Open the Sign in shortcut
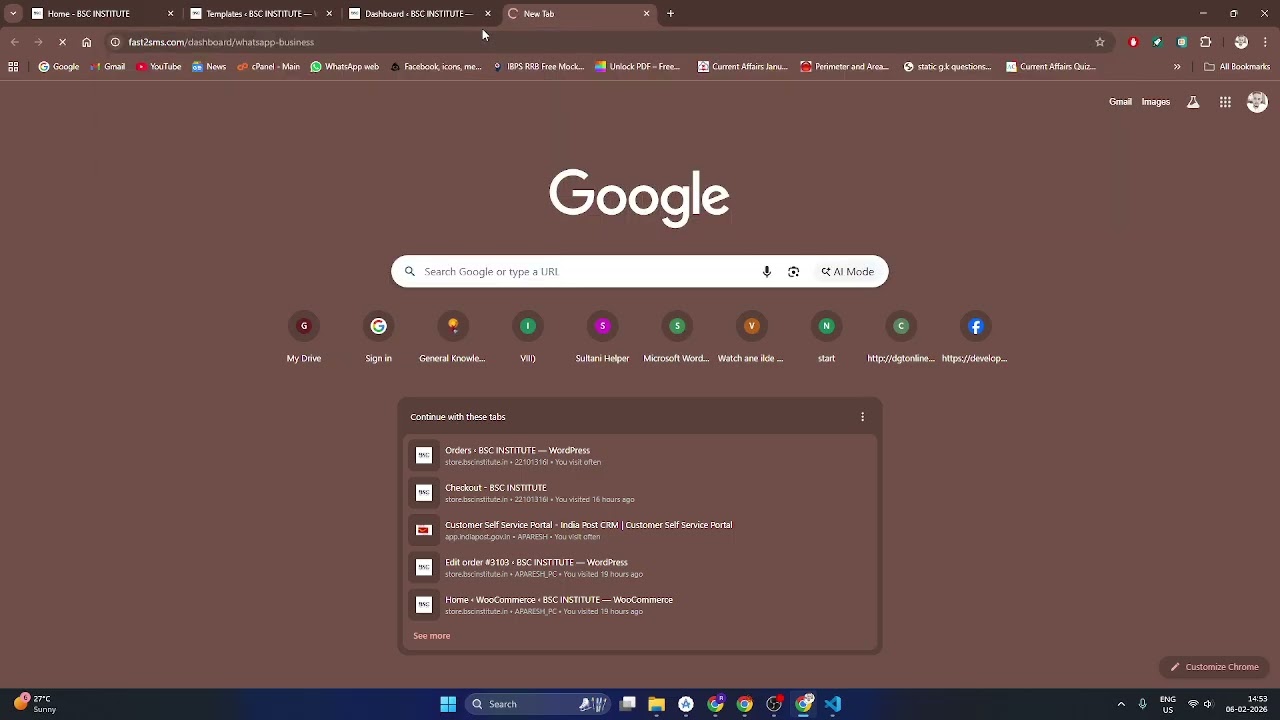Image resolution: width=1280 pixels, height=720 pixels. click(x=378, y=339)
